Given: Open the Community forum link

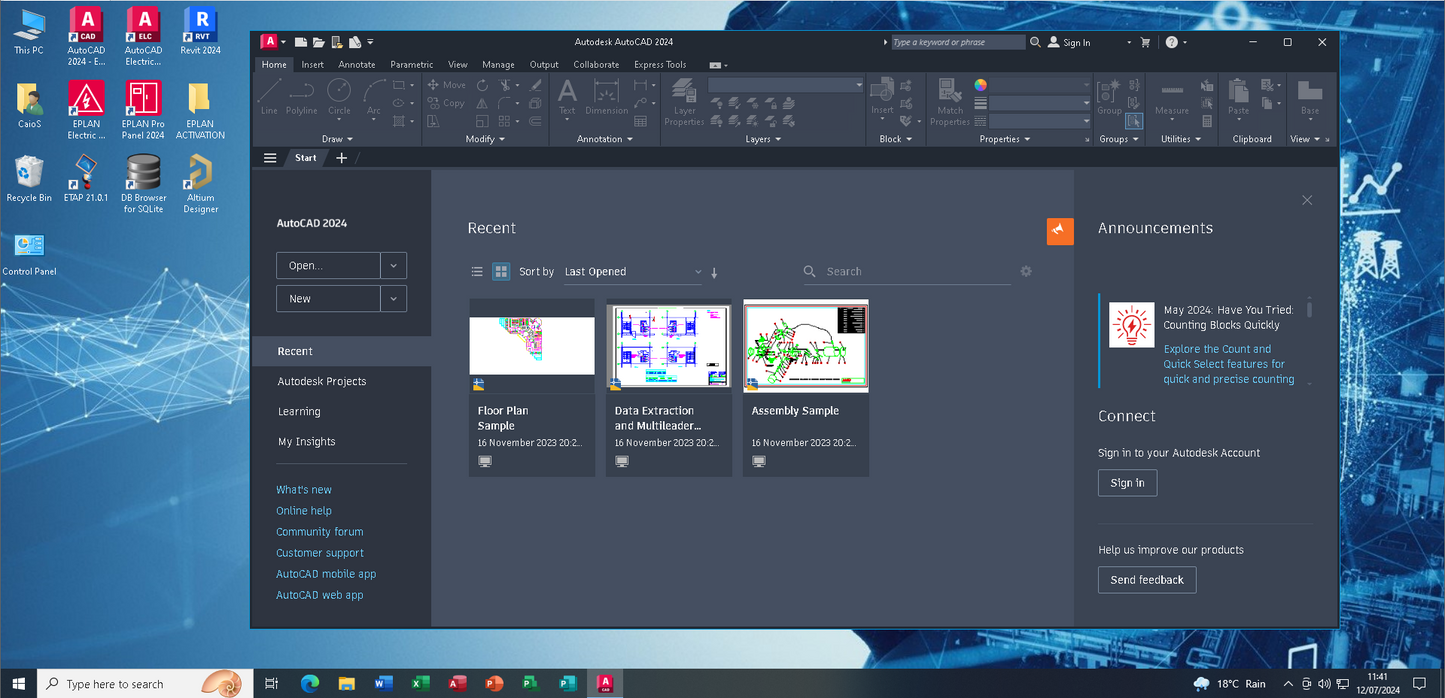Looking at the screenshot, I should coord(320,532).
